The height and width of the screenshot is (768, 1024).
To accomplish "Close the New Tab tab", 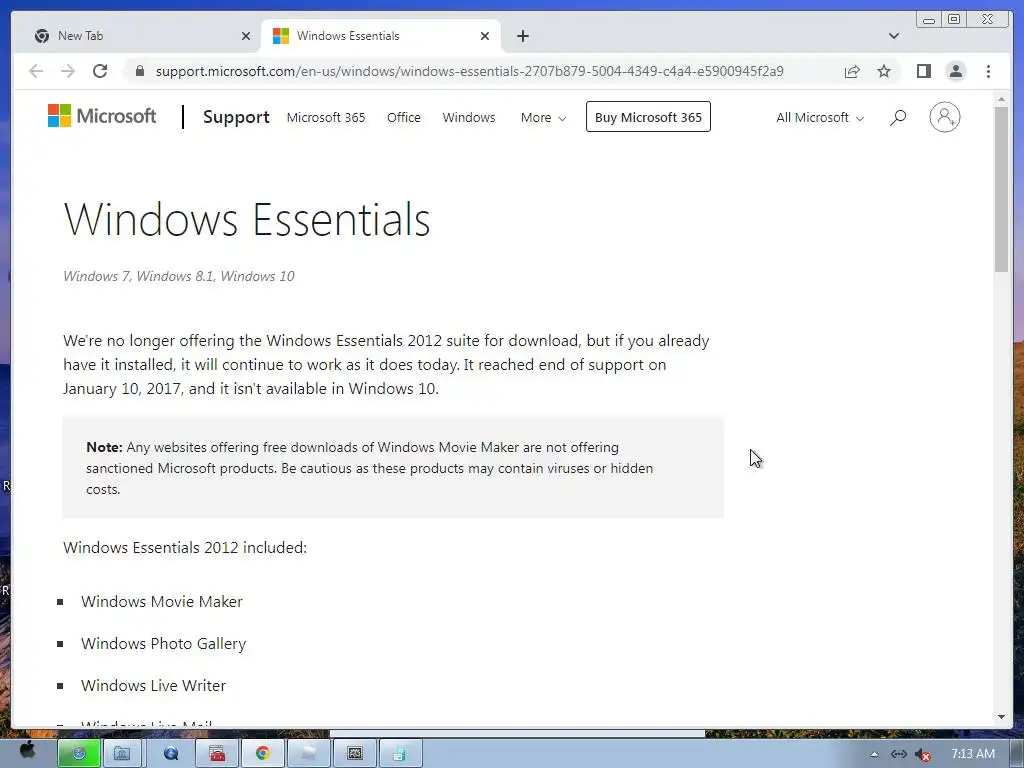I will pos(246,36).
